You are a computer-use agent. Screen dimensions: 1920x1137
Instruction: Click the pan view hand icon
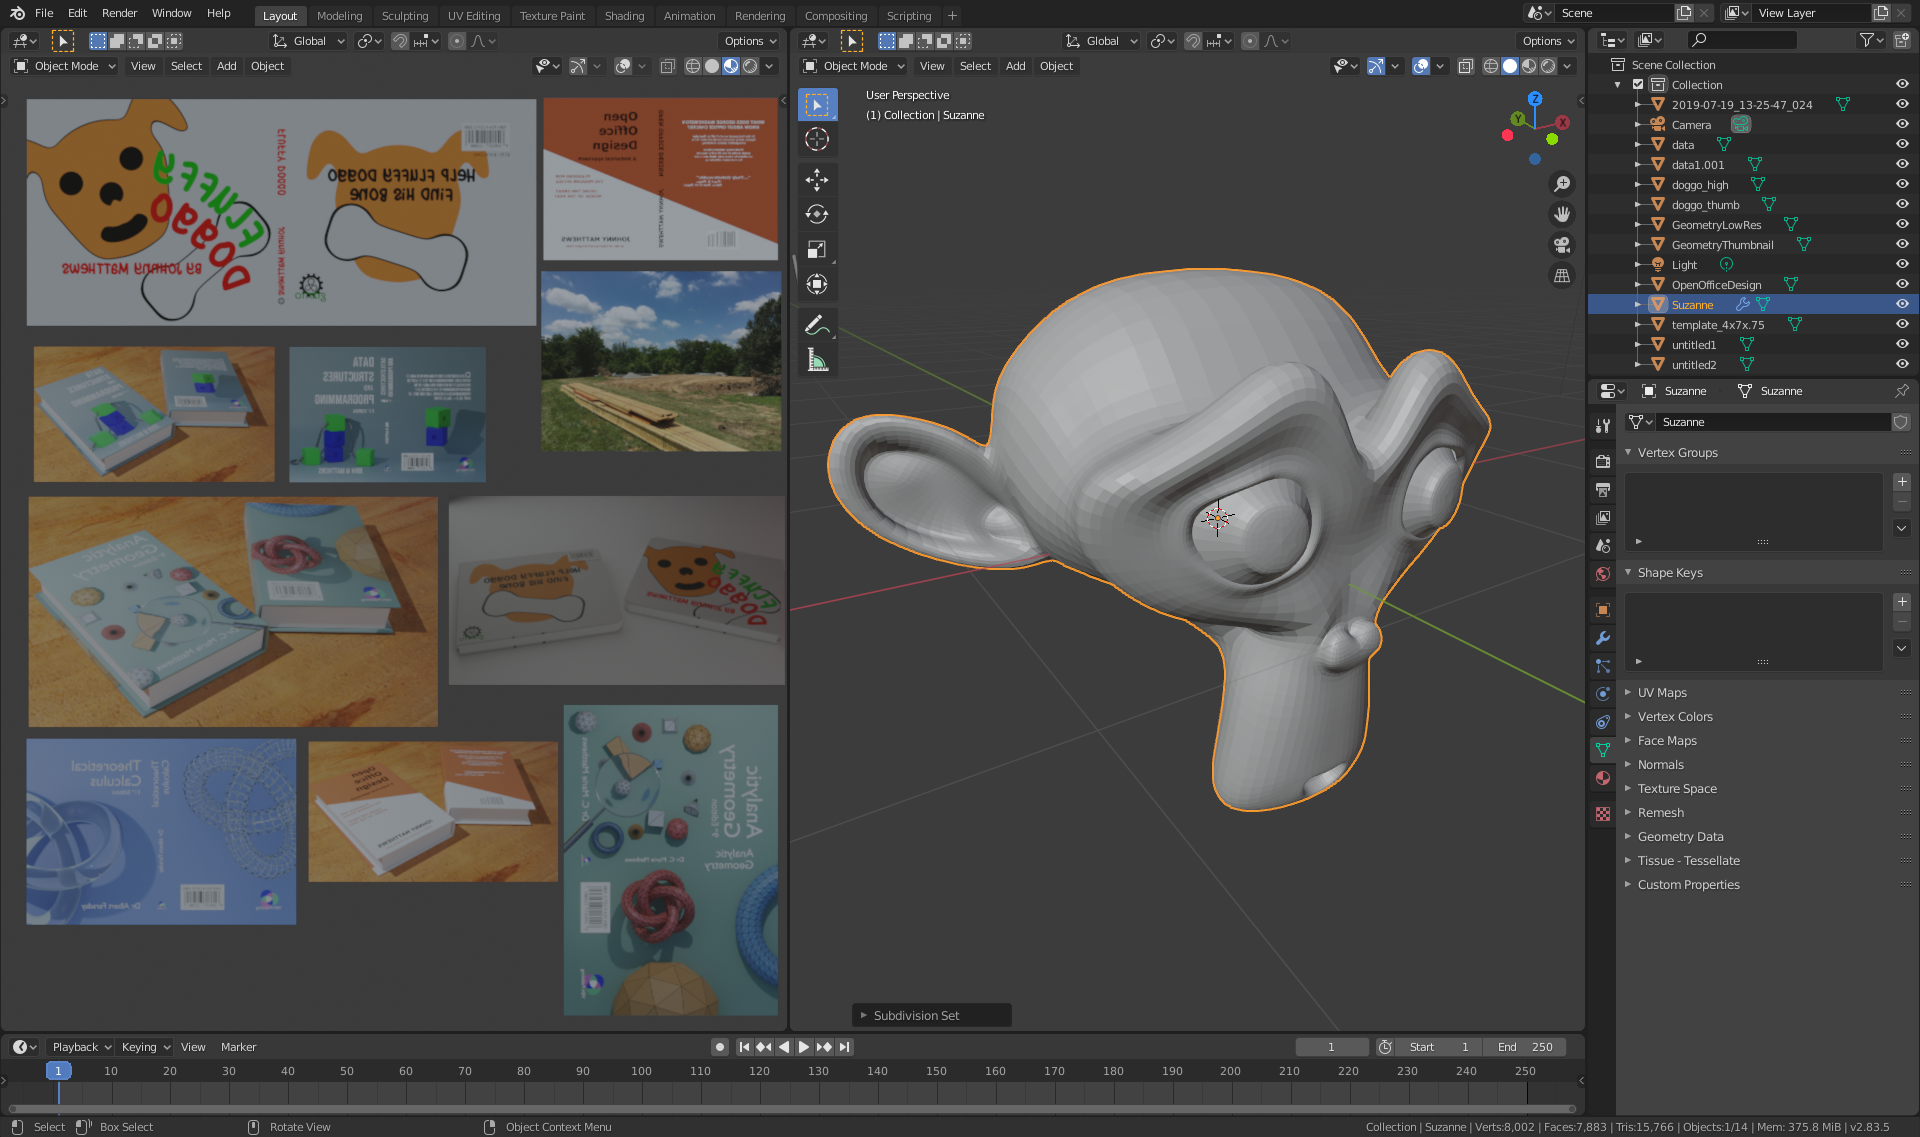[1561, 214]
